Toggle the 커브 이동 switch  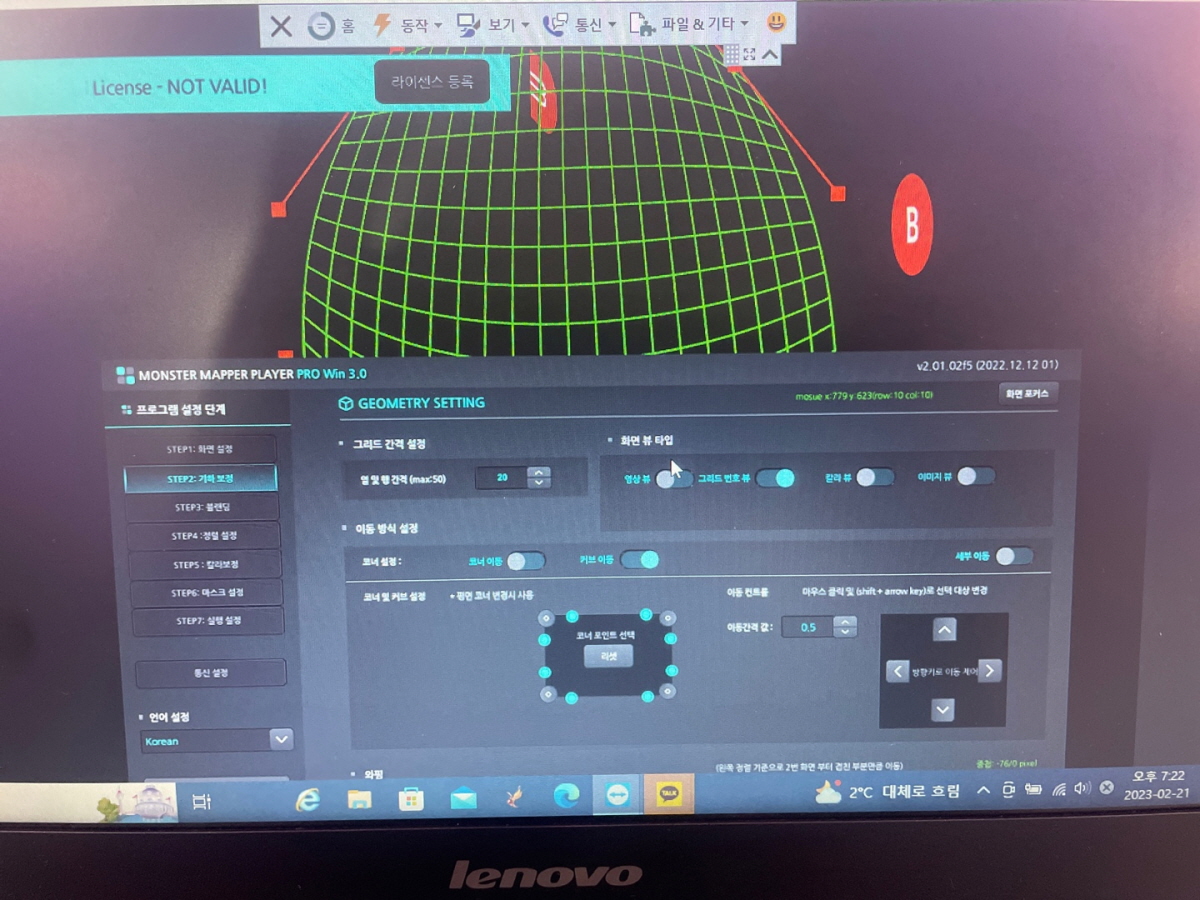pyautogui.click(x=640, y=560)
